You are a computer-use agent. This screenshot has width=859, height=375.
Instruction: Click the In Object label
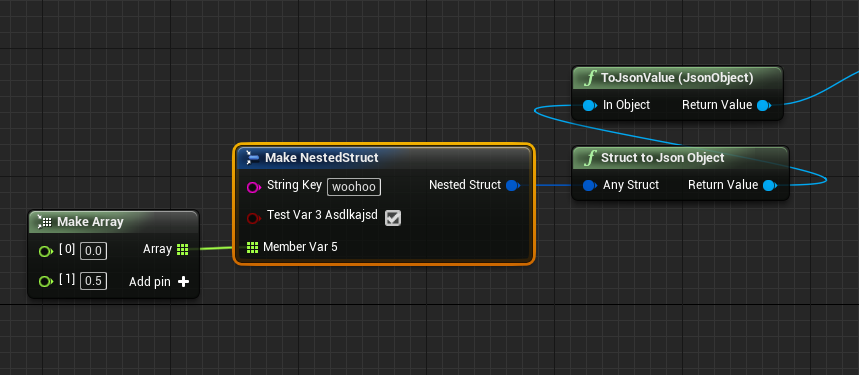[x=627, y=105]
